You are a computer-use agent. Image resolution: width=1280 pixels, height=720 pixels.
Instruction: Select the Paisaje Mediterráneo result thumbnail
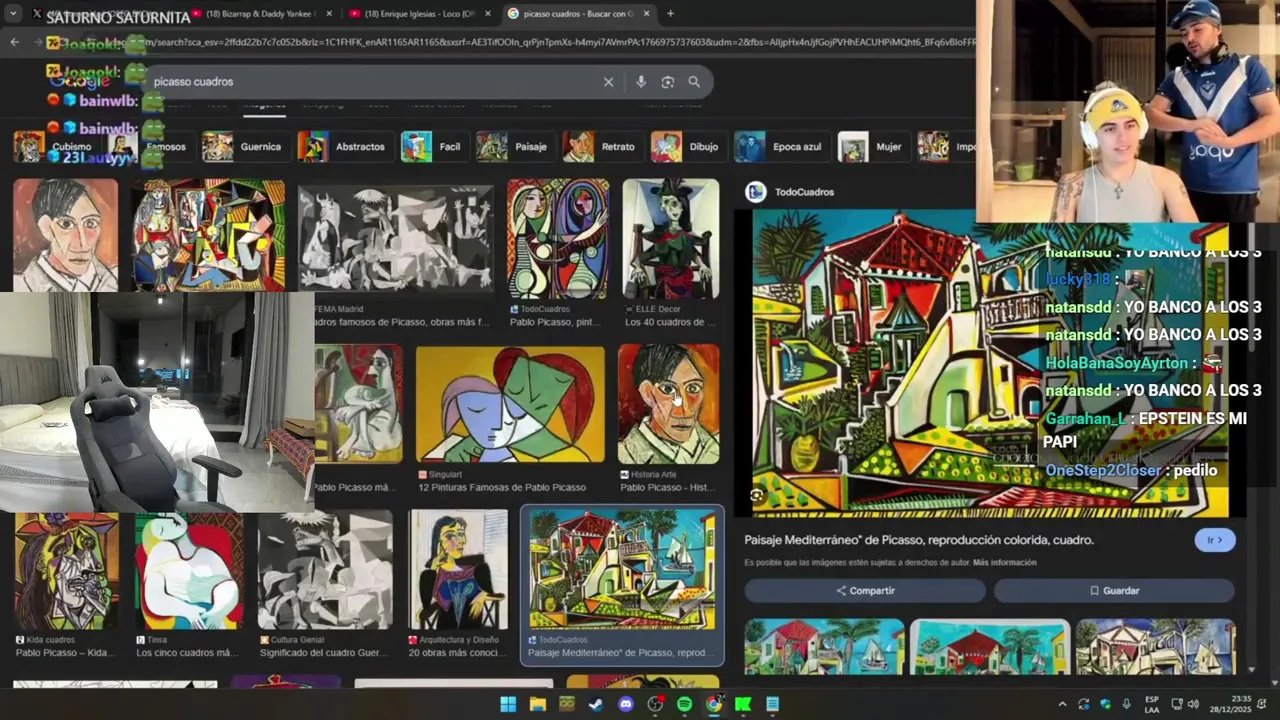pyautogui.click(x=622, y=570)
